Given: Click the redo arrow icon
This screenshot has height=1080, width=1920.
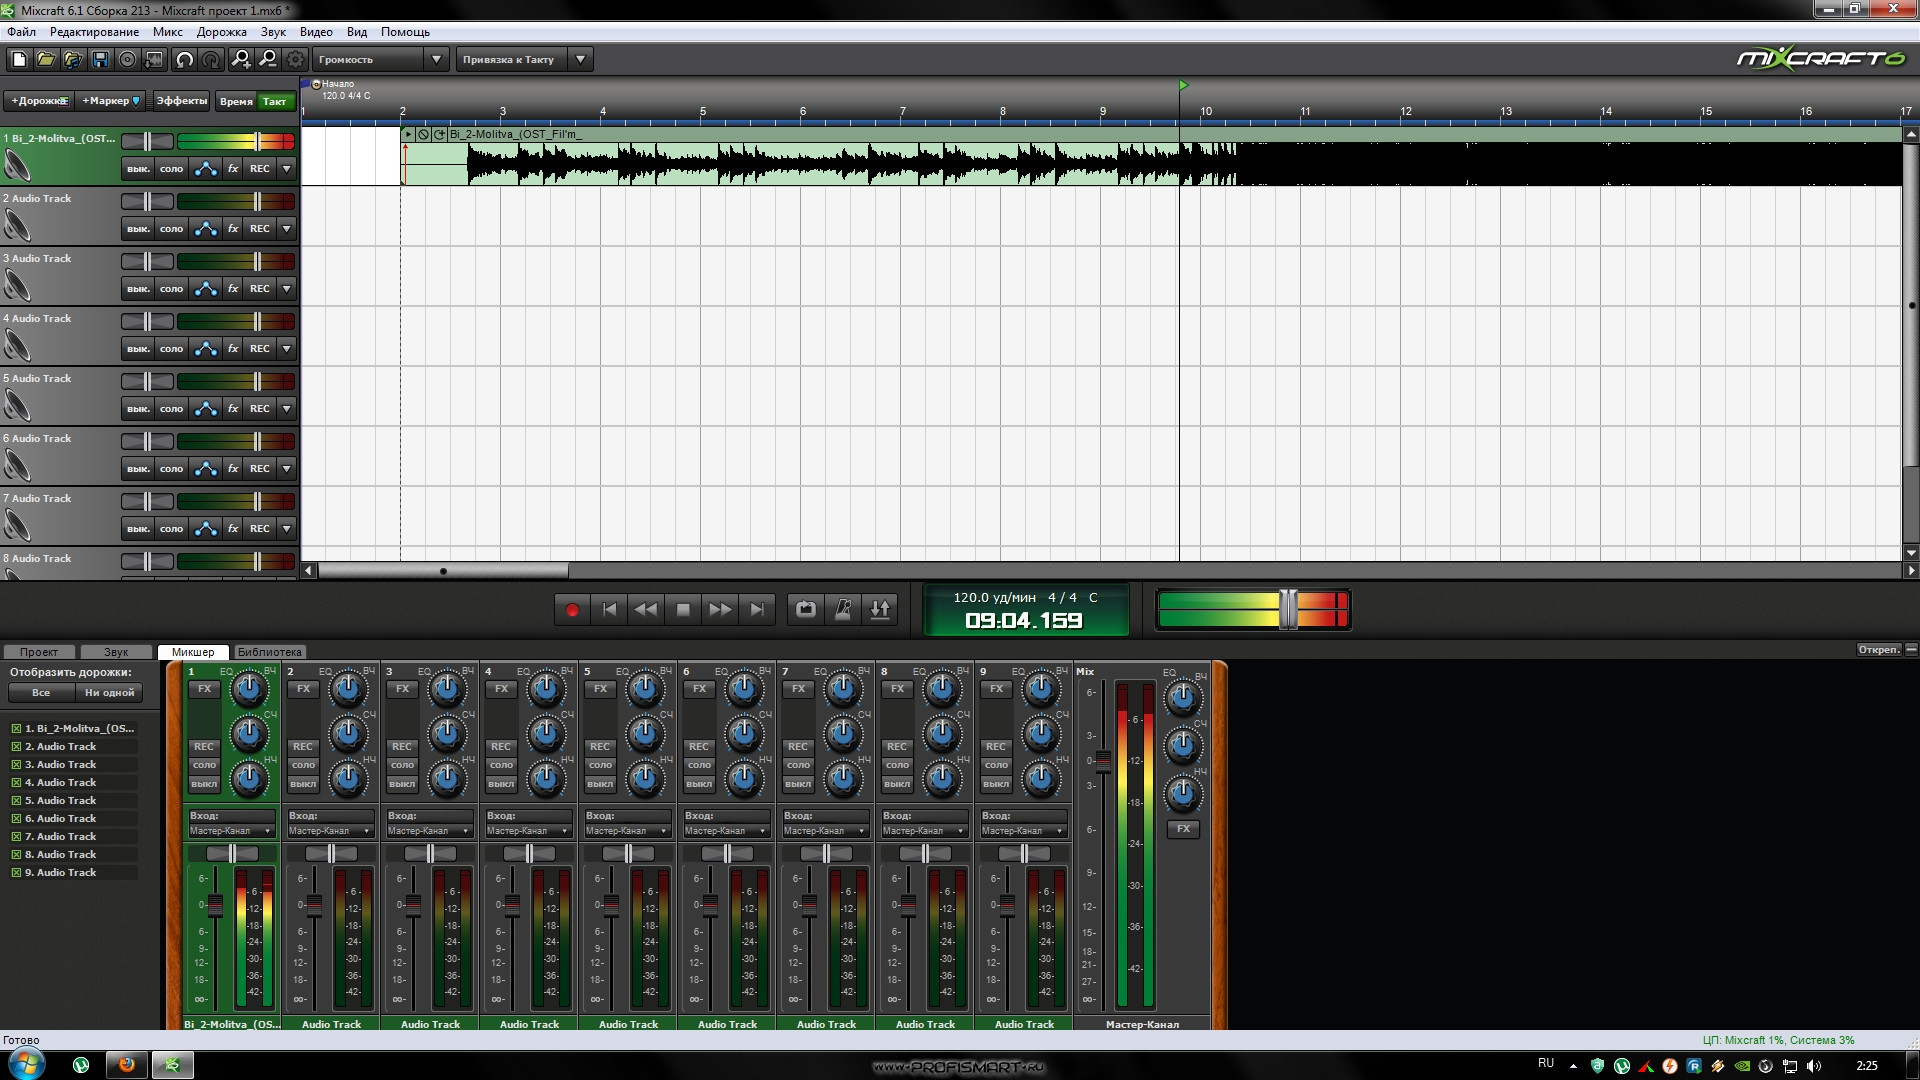Looking at the screenshot, I should [x=211, y=60].
